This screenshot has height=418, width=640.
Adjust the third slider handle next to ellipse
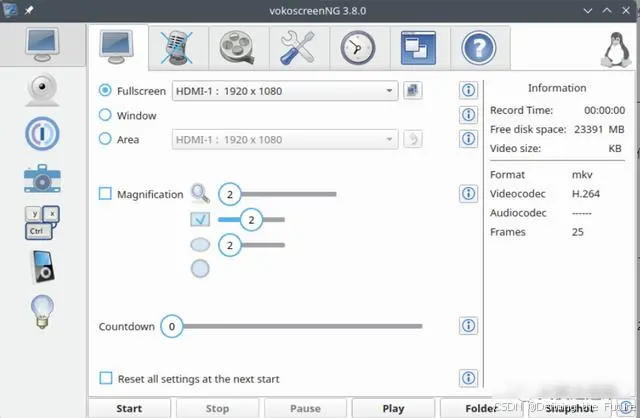(x=230, y=245)
